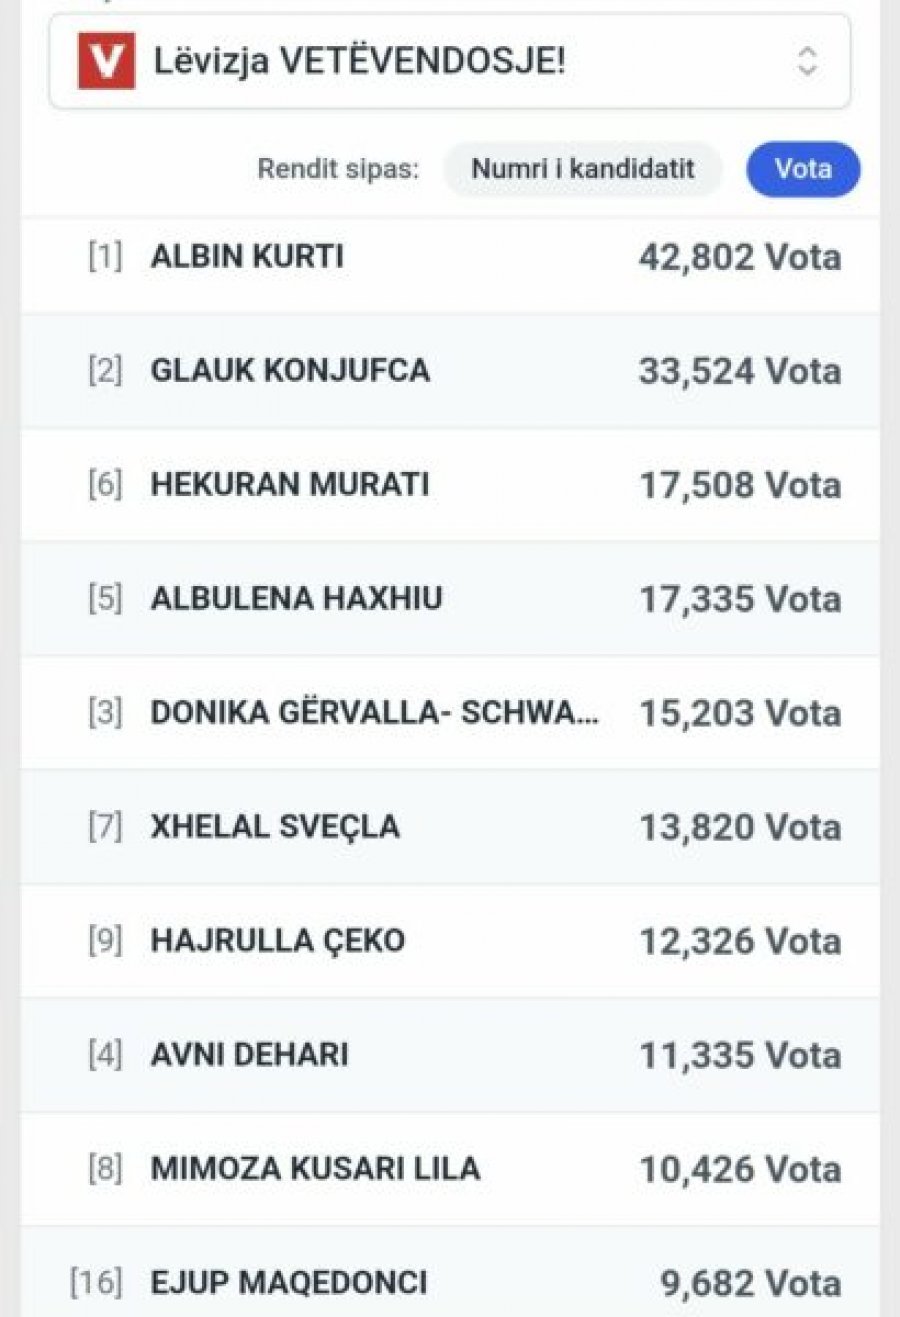Sort candidates by Vota

pos(803,168)
